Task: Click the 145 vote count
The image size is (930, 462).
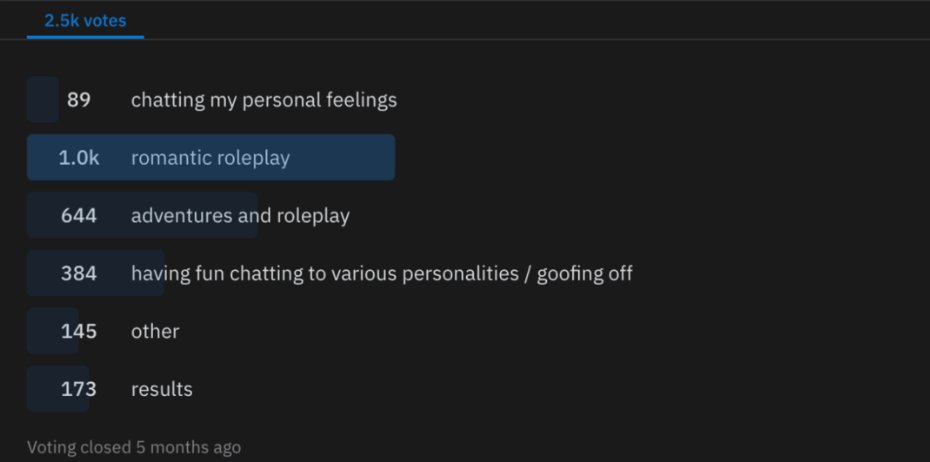Action: pyautogui.click(x=79, y=332)
